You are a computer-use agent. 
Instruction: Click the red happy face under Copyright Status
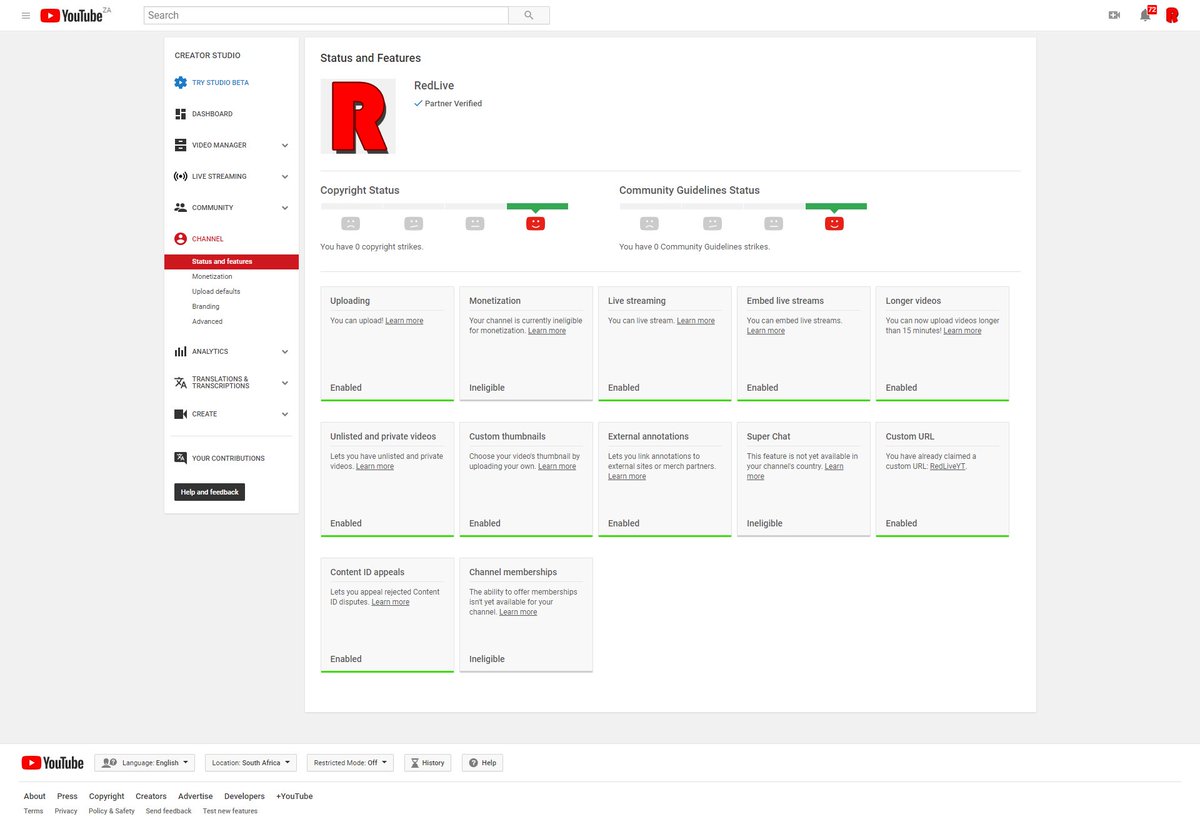click(x=536, y=224)
